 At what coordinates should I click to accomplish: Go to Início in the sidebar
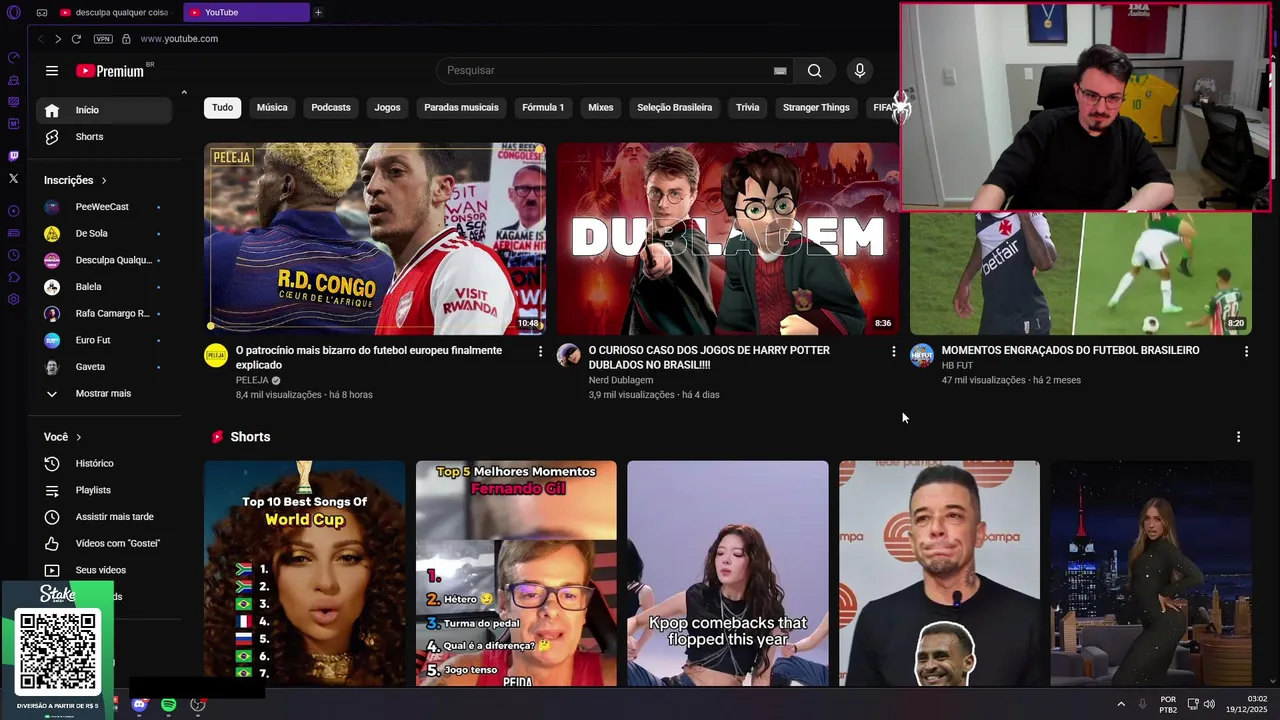(104, 110)
